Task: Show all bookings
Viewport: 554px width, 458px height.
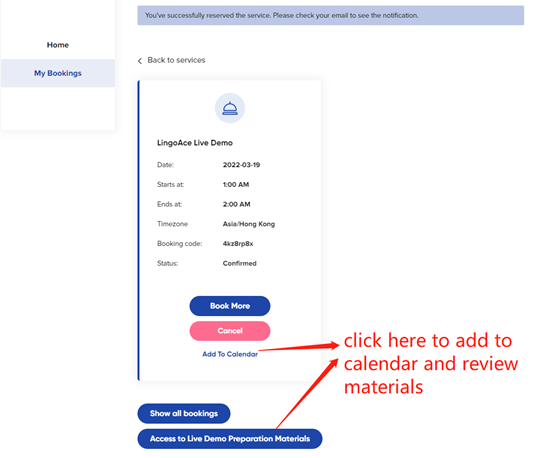Action: [x=184, y=413]
